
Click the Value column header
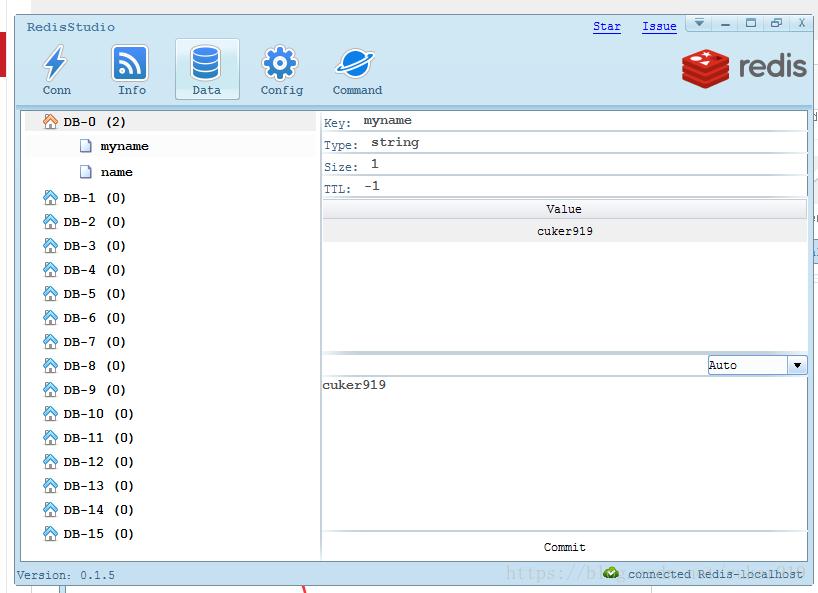pos(564,209)
